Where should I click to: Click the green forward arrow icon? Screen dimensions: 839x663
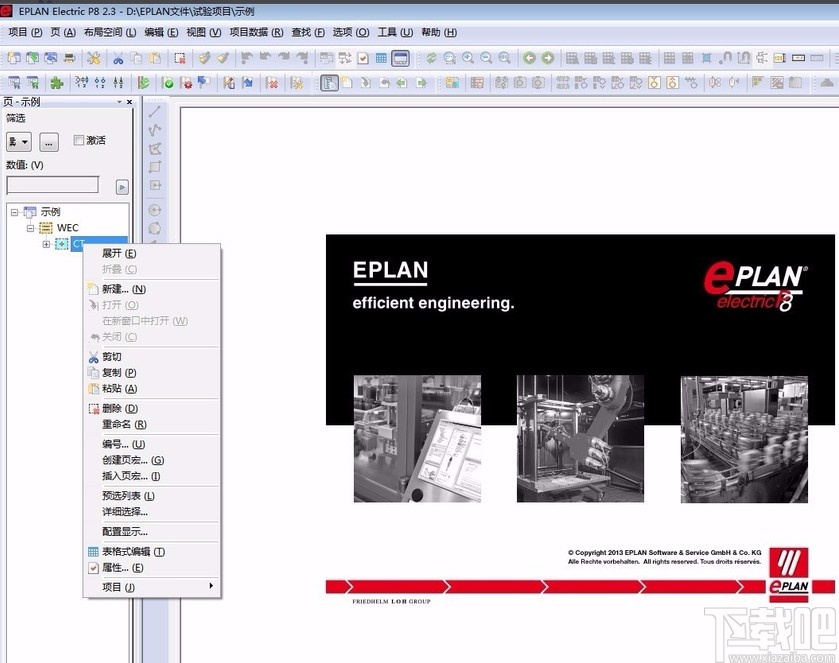pos(547,58)
